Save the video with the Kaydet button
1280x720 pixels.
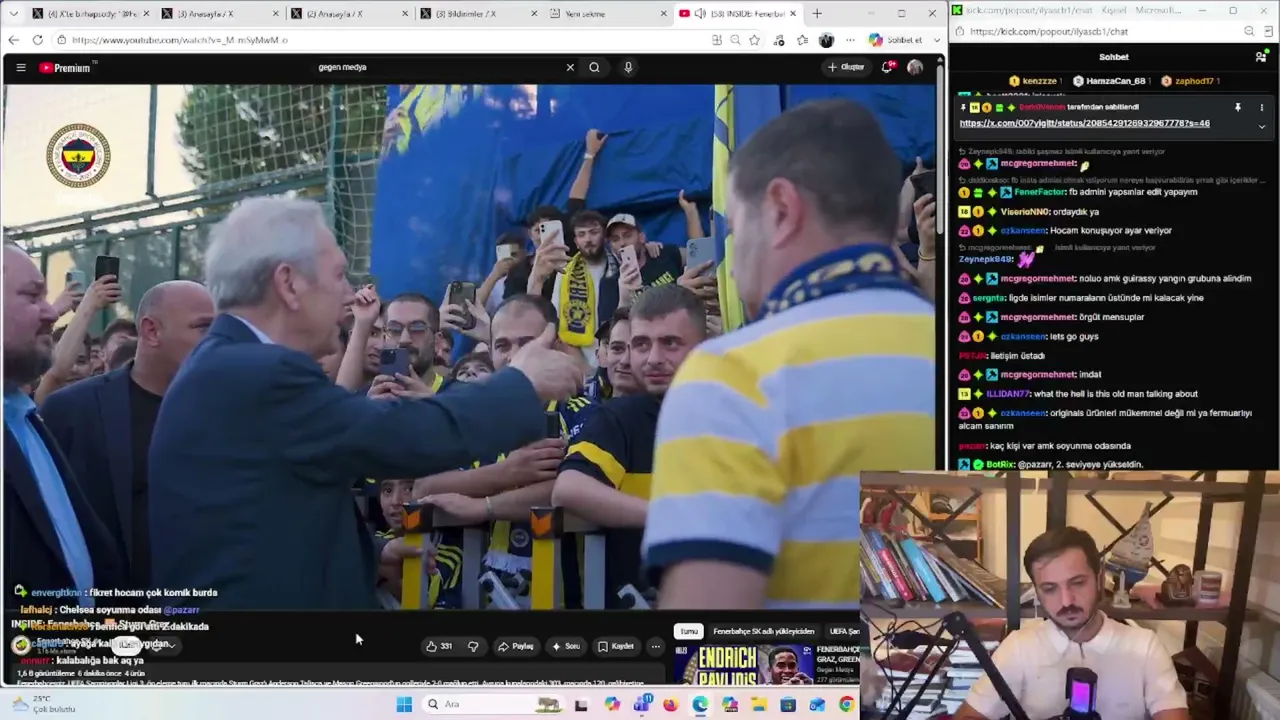[616, 646]
